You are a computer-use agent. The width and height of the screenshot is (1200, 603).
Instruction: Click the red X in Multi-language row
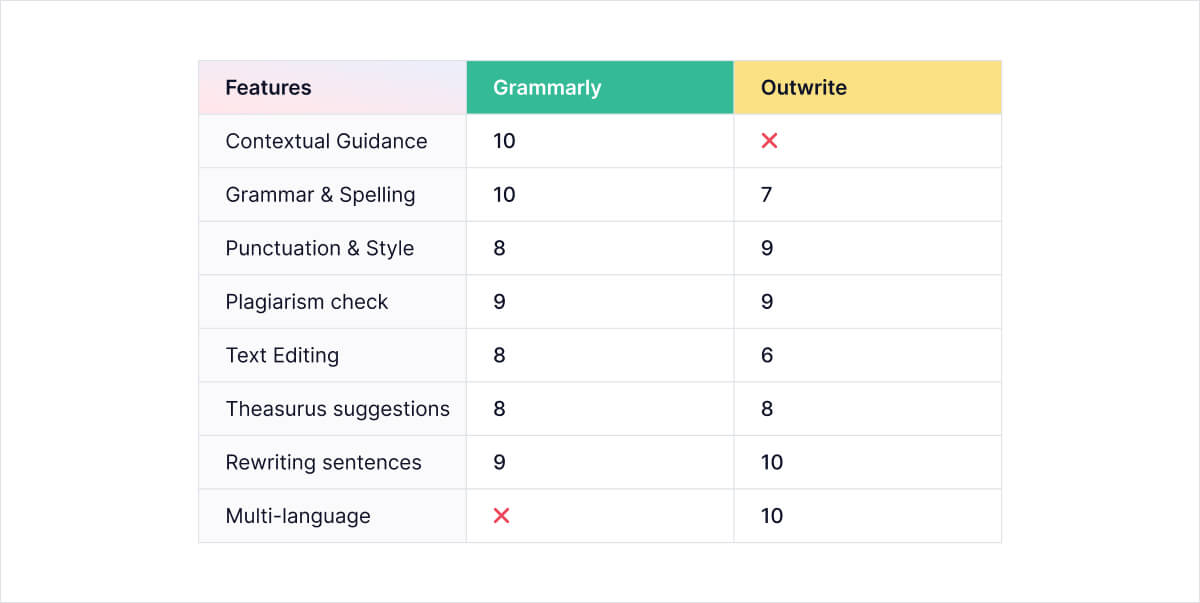(x=502, y=516)
